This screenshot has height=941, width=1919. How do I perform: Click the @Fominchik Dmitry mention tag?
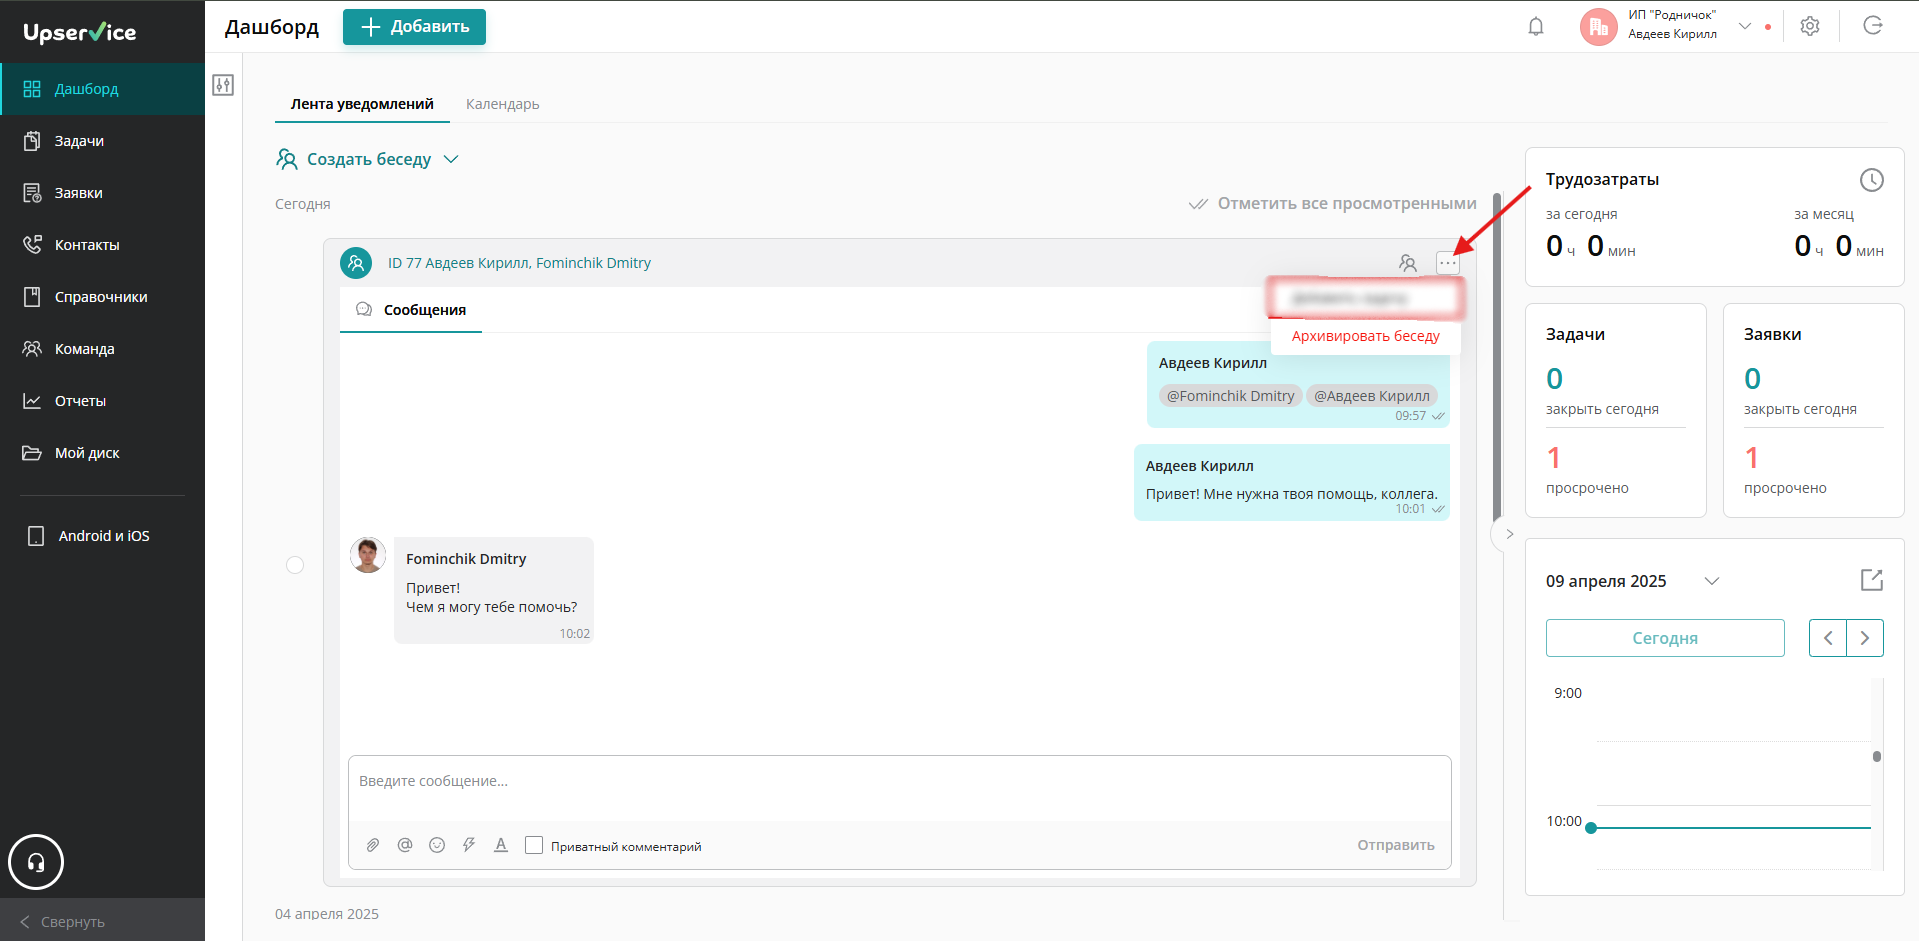point(1230,396)
